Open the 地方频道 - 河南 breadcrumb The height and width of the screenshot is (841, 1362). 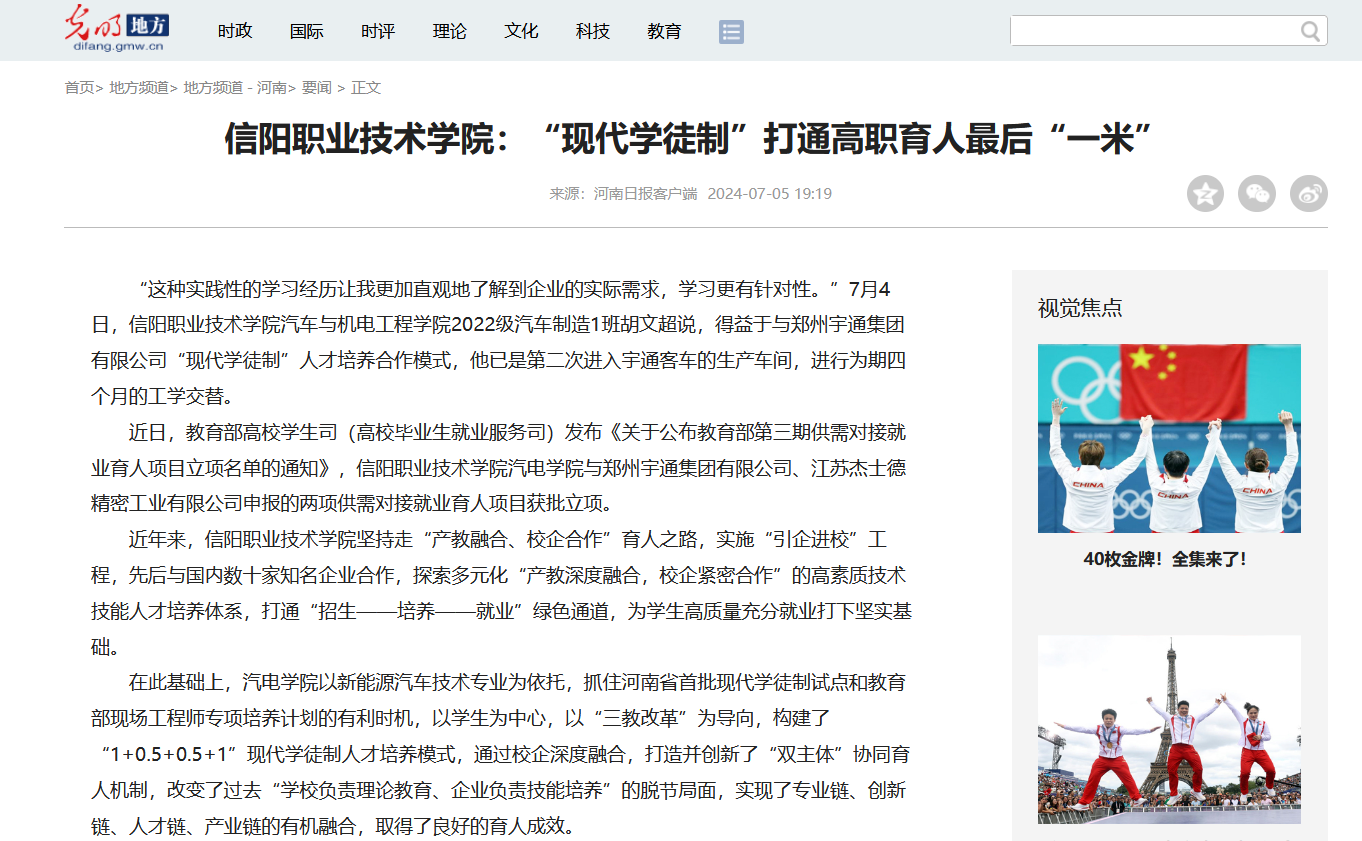234,88
